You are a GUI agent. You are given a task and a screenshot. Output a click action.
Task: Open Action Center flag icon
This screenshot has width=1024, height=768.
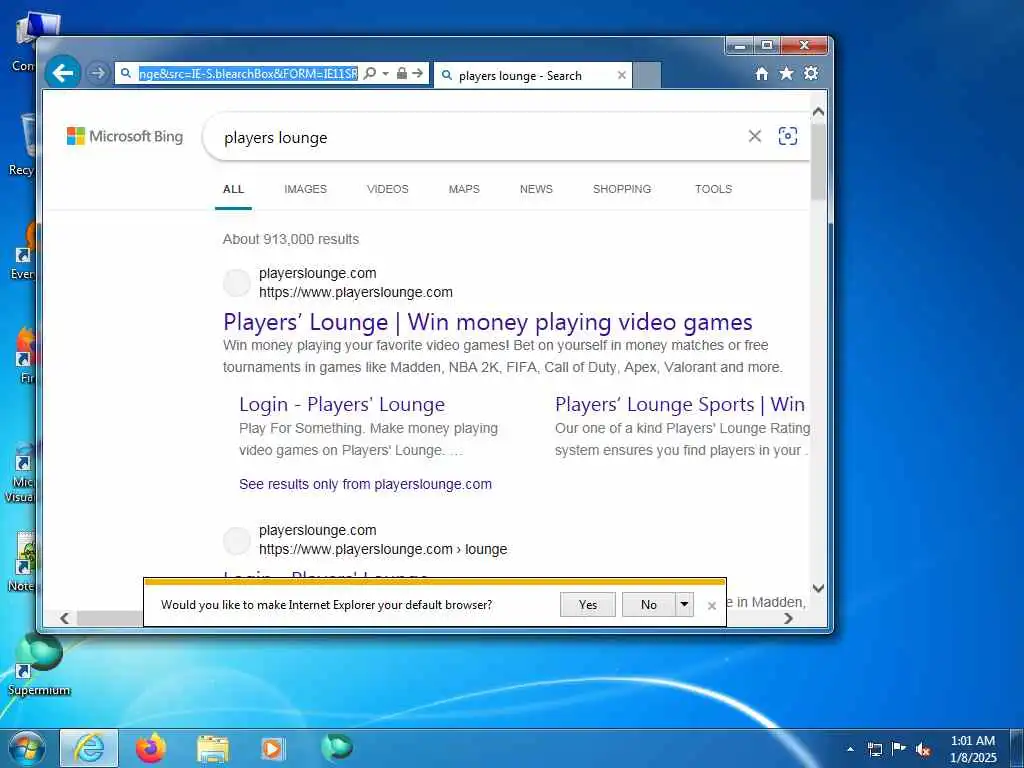pyautogui.click(x=899, y=748)
